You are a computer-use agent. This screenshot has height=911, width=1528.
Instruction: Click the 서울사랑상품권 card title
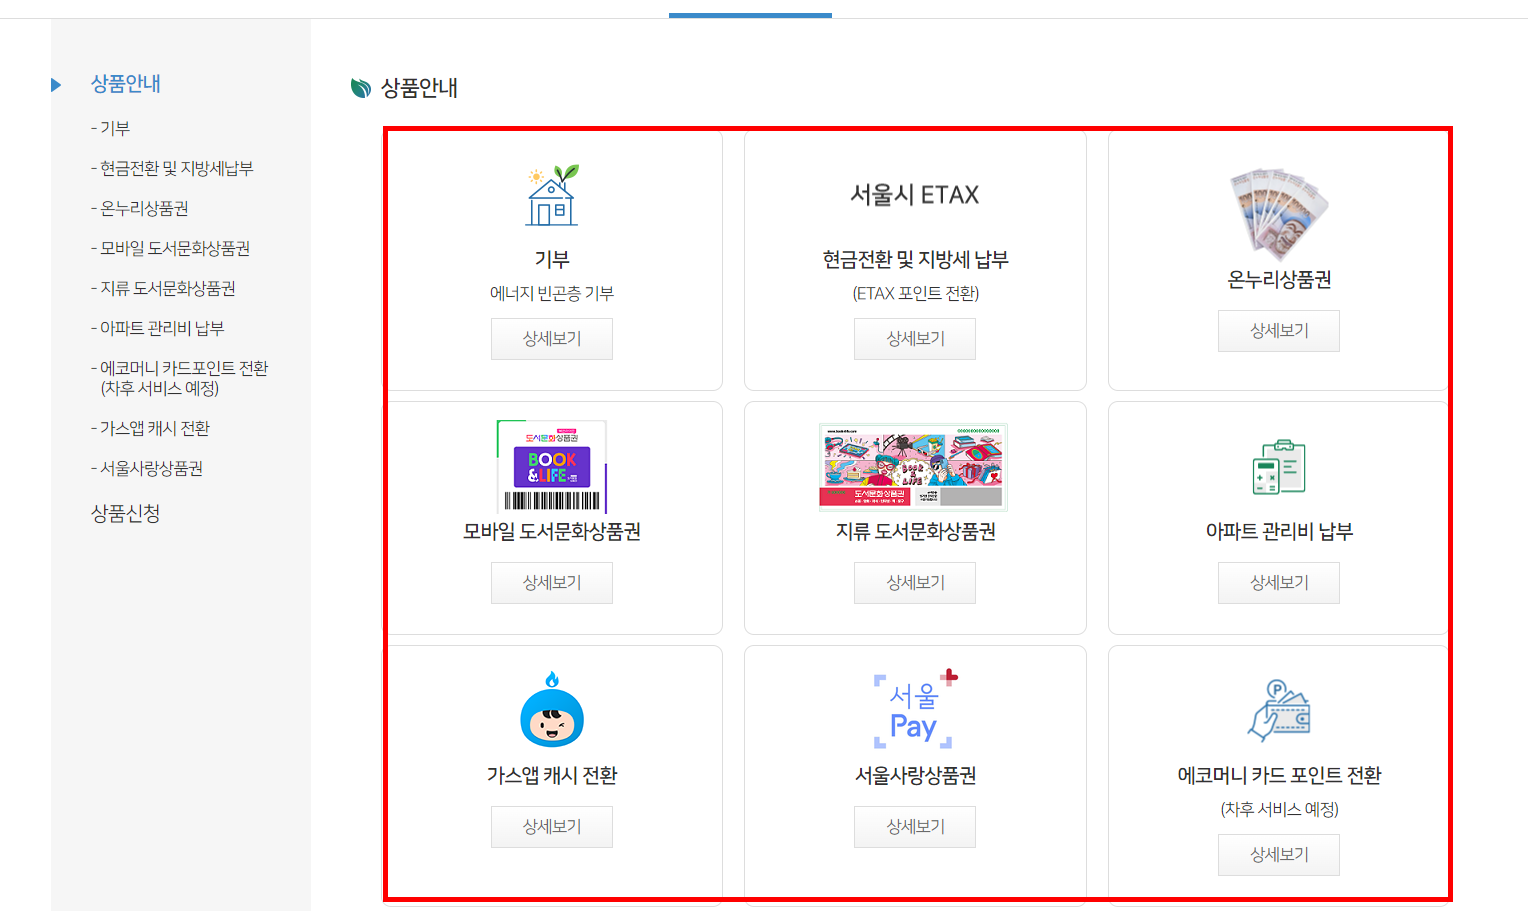coord(915,776)
